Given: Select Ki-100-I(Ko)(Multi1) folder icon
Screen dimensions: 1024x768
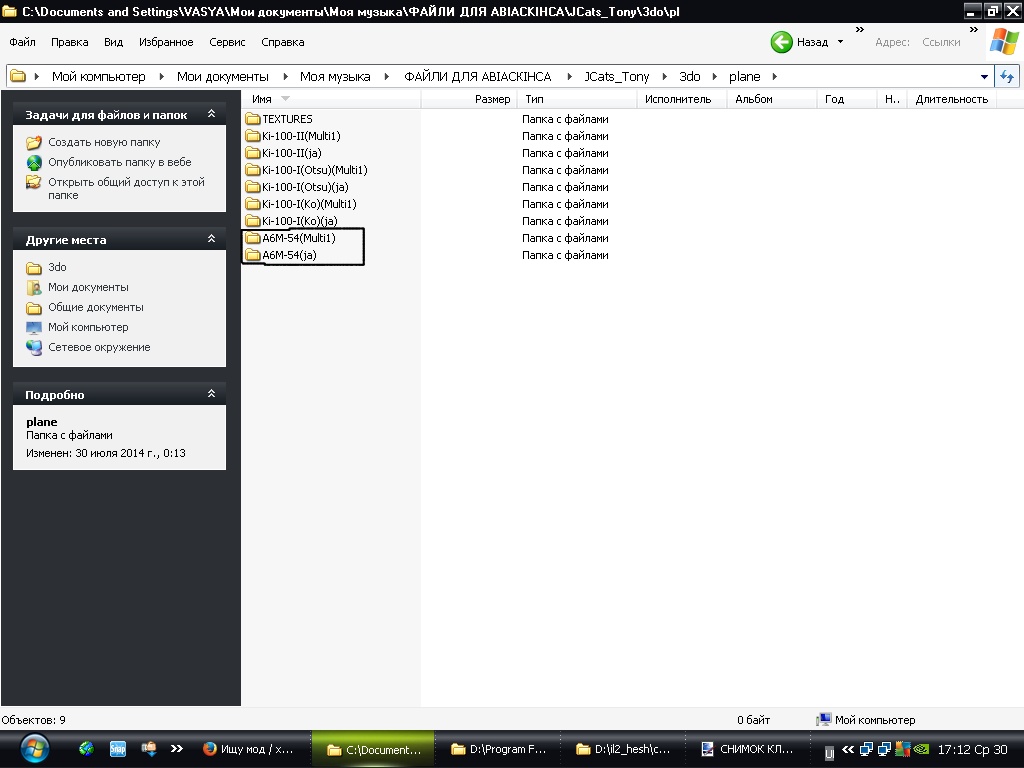Looking at the screenshot, I should pyautogui.click(x=253, y=204).
